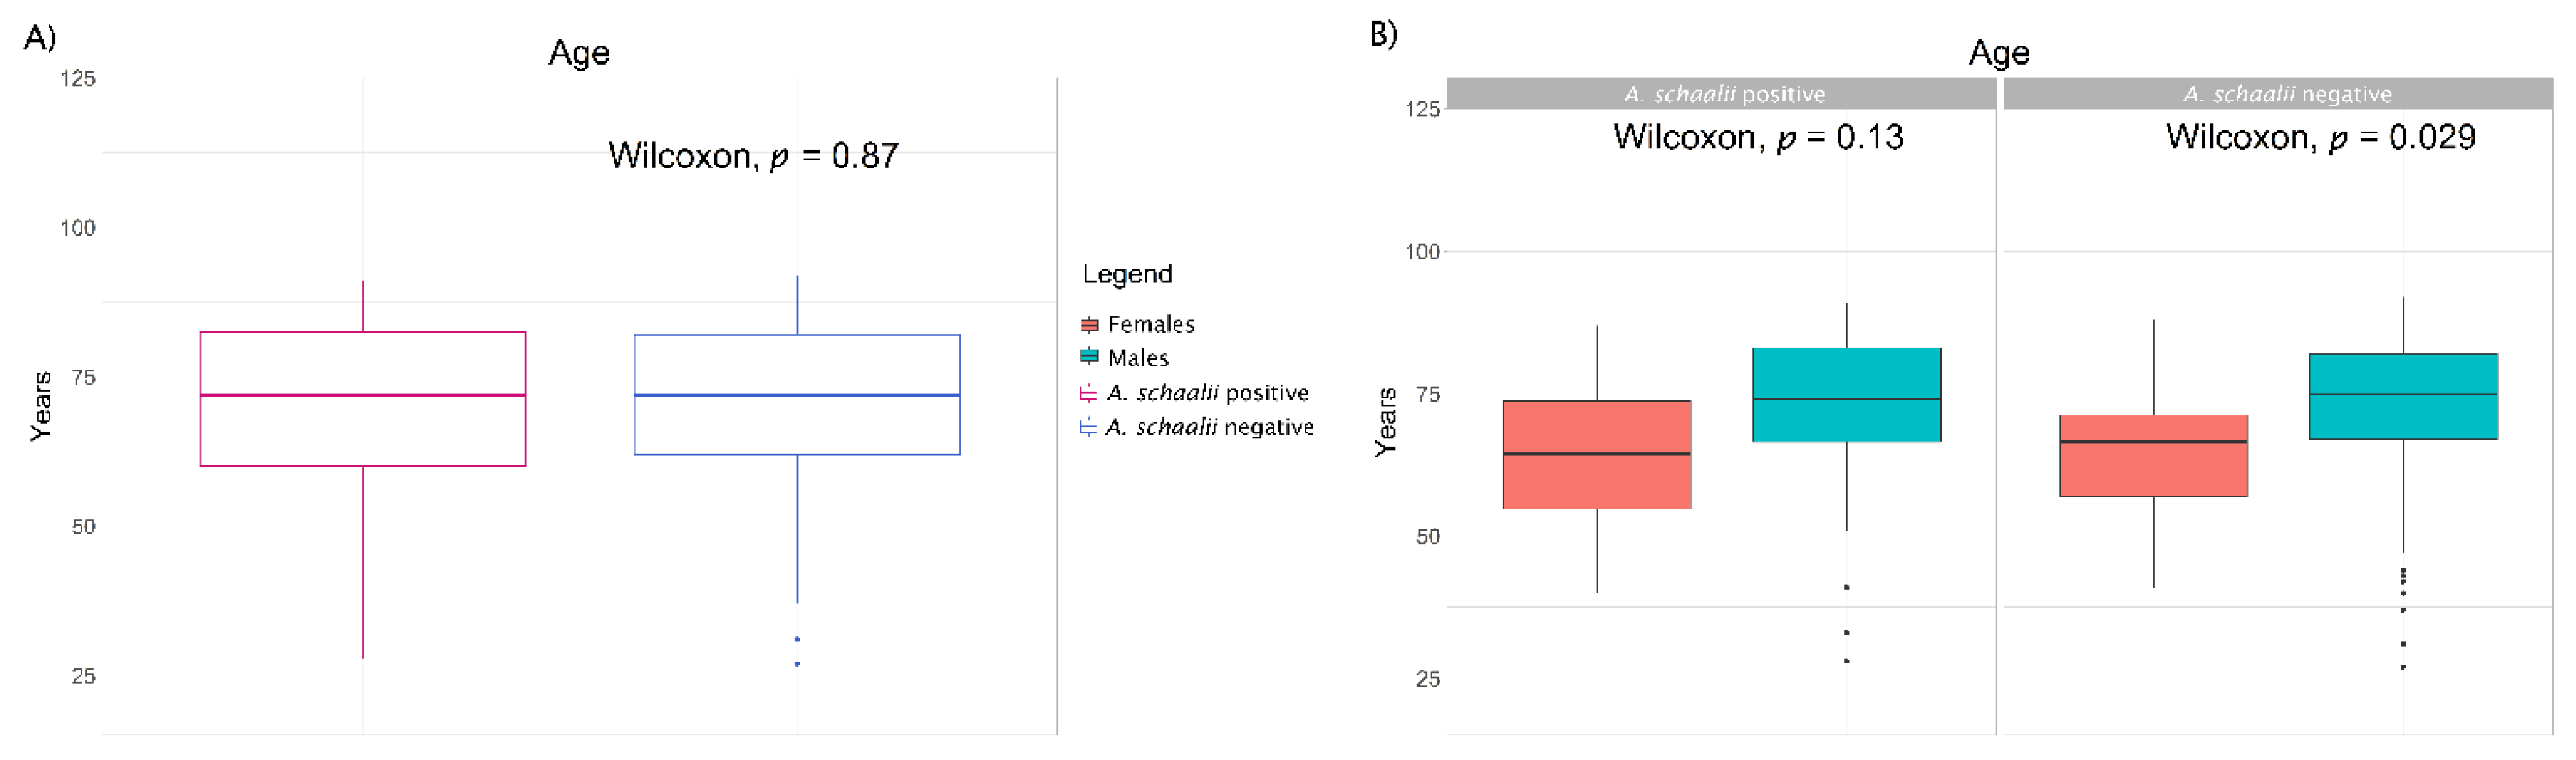Select the A. schaalii negative facet strip
Image resolution: width=2576 pixels, height=760 pixels.
[2278, 94]
